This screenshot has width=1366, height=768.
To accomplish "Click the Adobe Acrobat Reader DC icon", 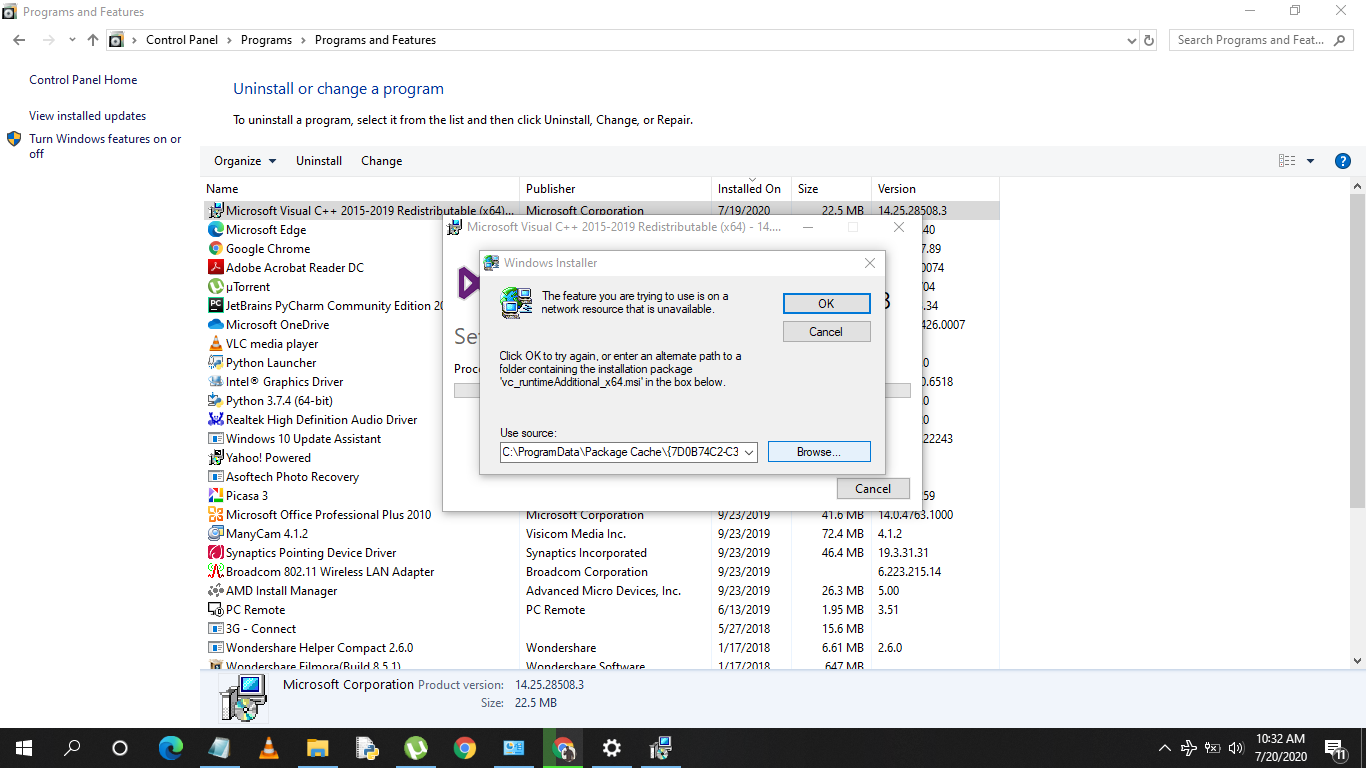I will [x=215, y=268].
